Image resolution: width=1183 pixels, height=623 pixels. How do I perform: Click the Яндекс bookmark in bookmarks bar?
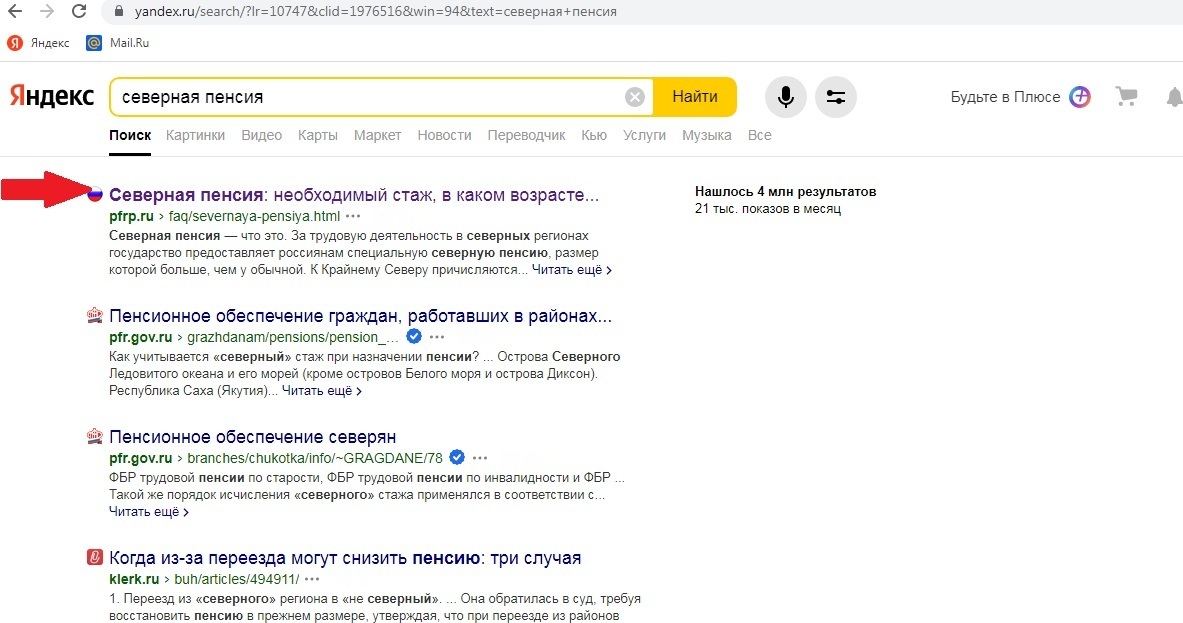tap(39, 43)
